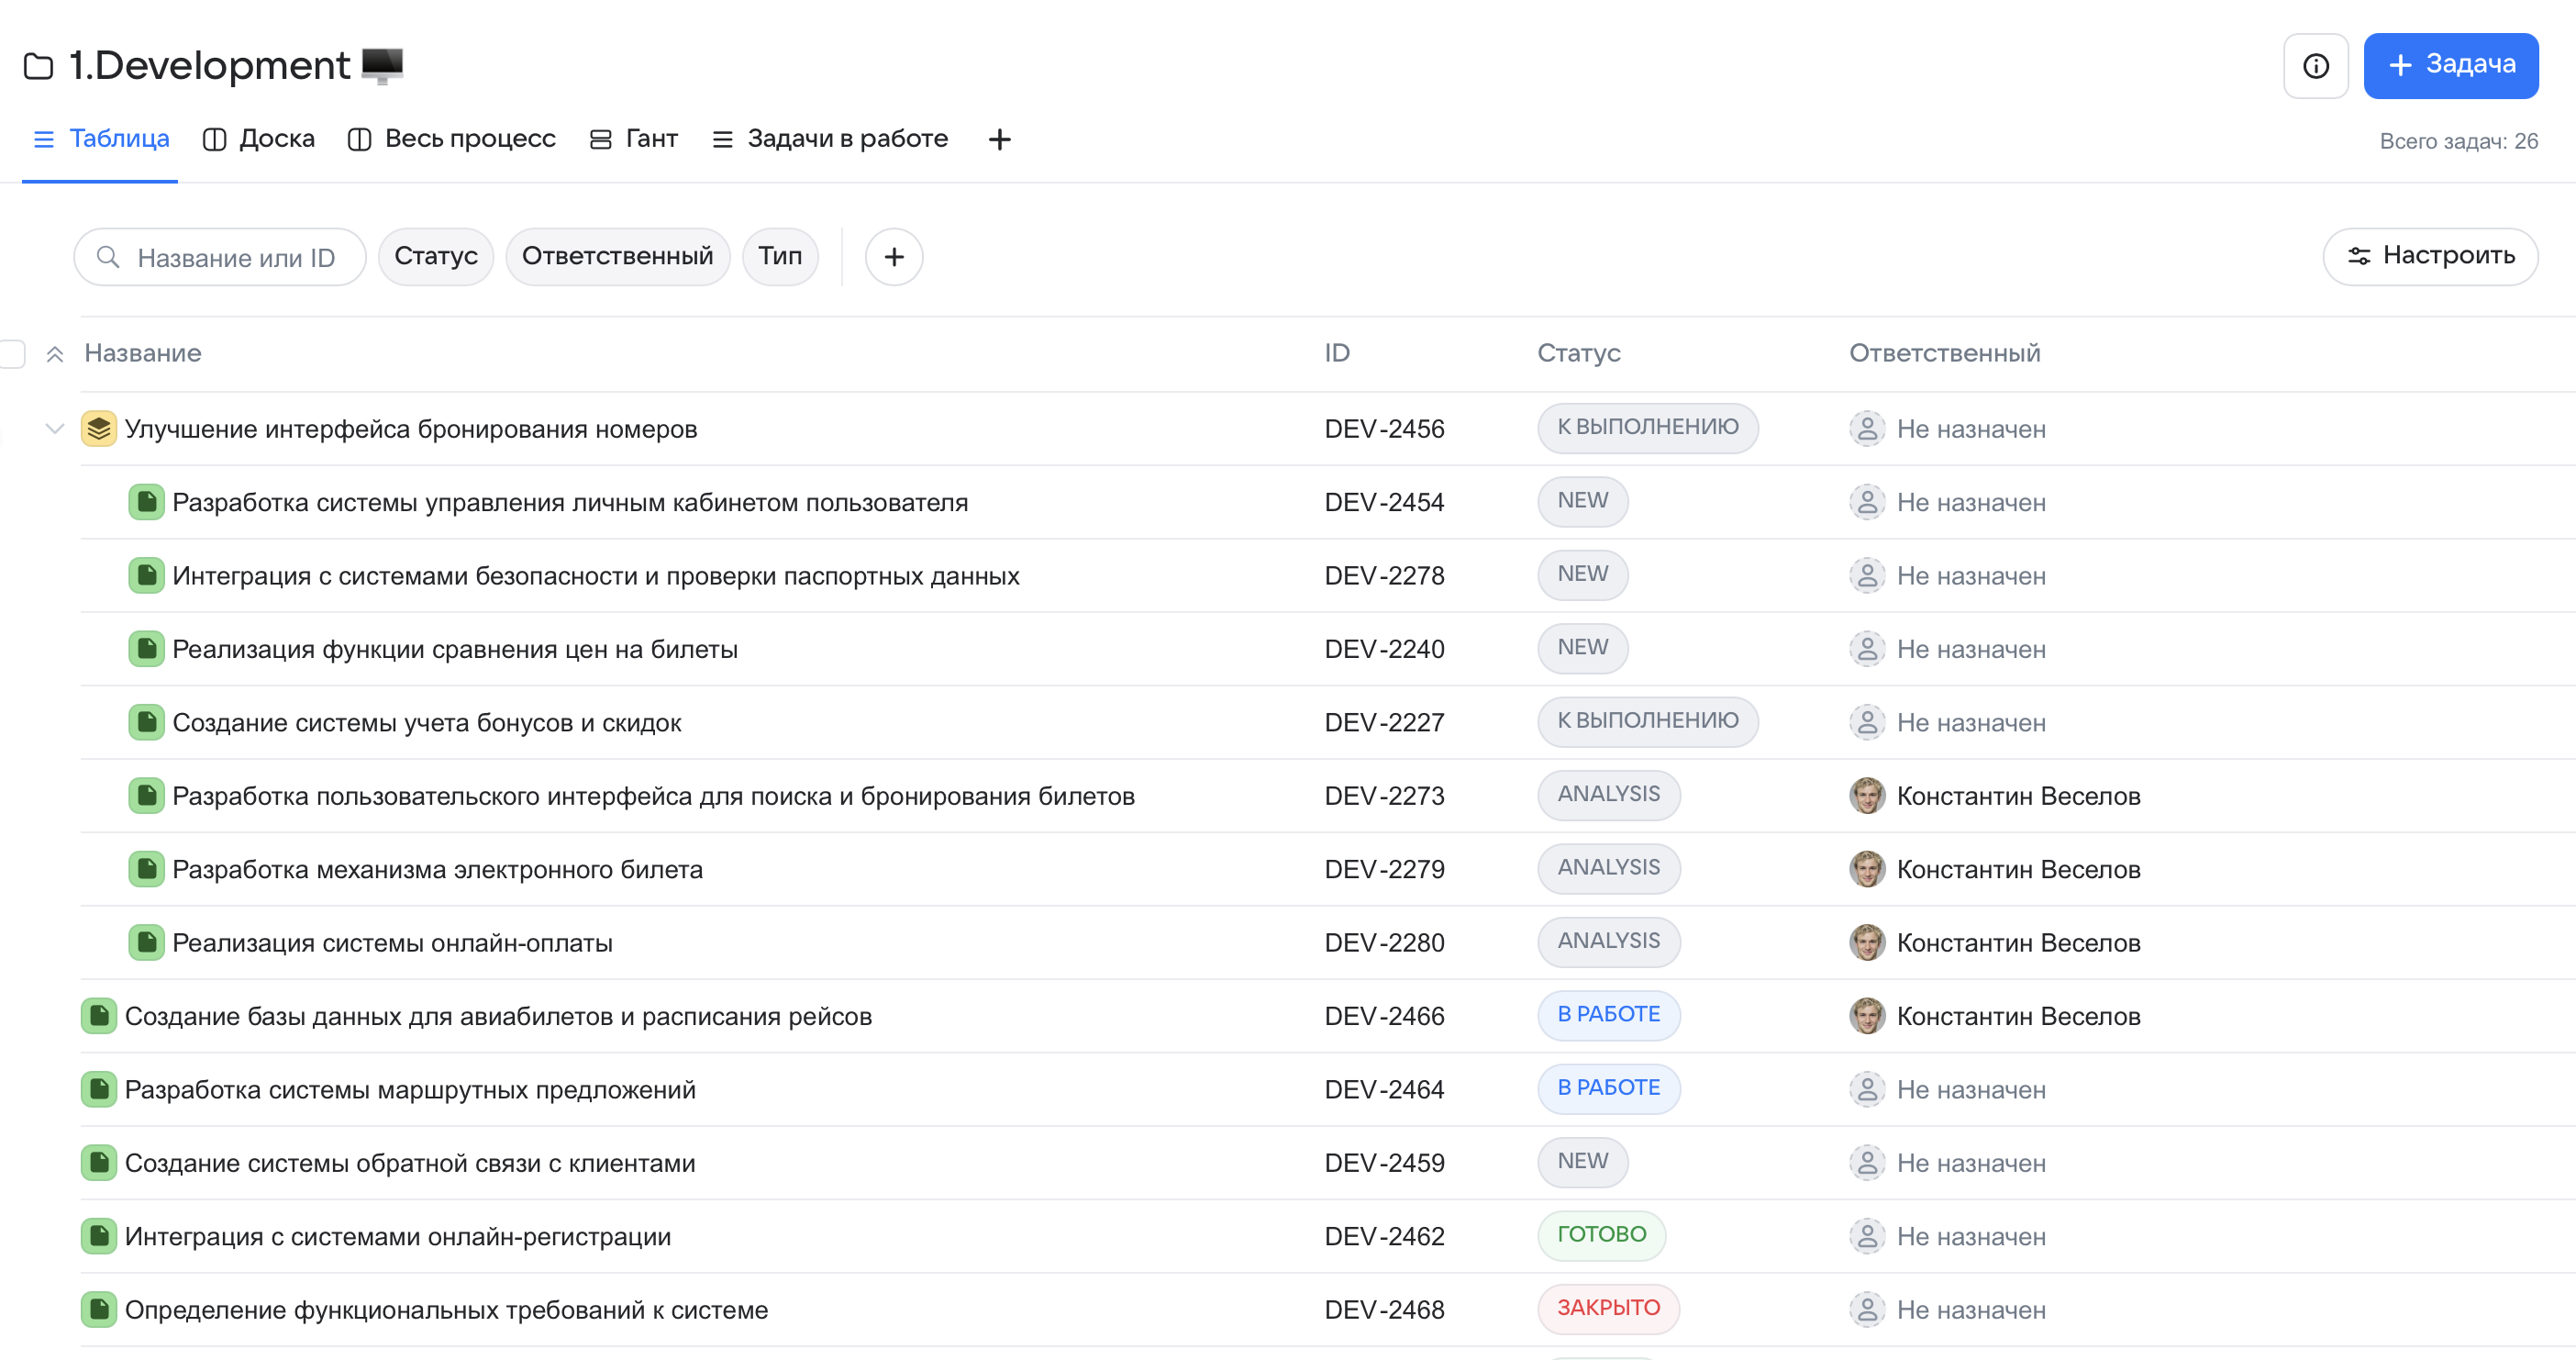The width and height of the screenshot is (2576, 1360).
Task: Open the Статус filter dropdown
Action: [435, 257]
